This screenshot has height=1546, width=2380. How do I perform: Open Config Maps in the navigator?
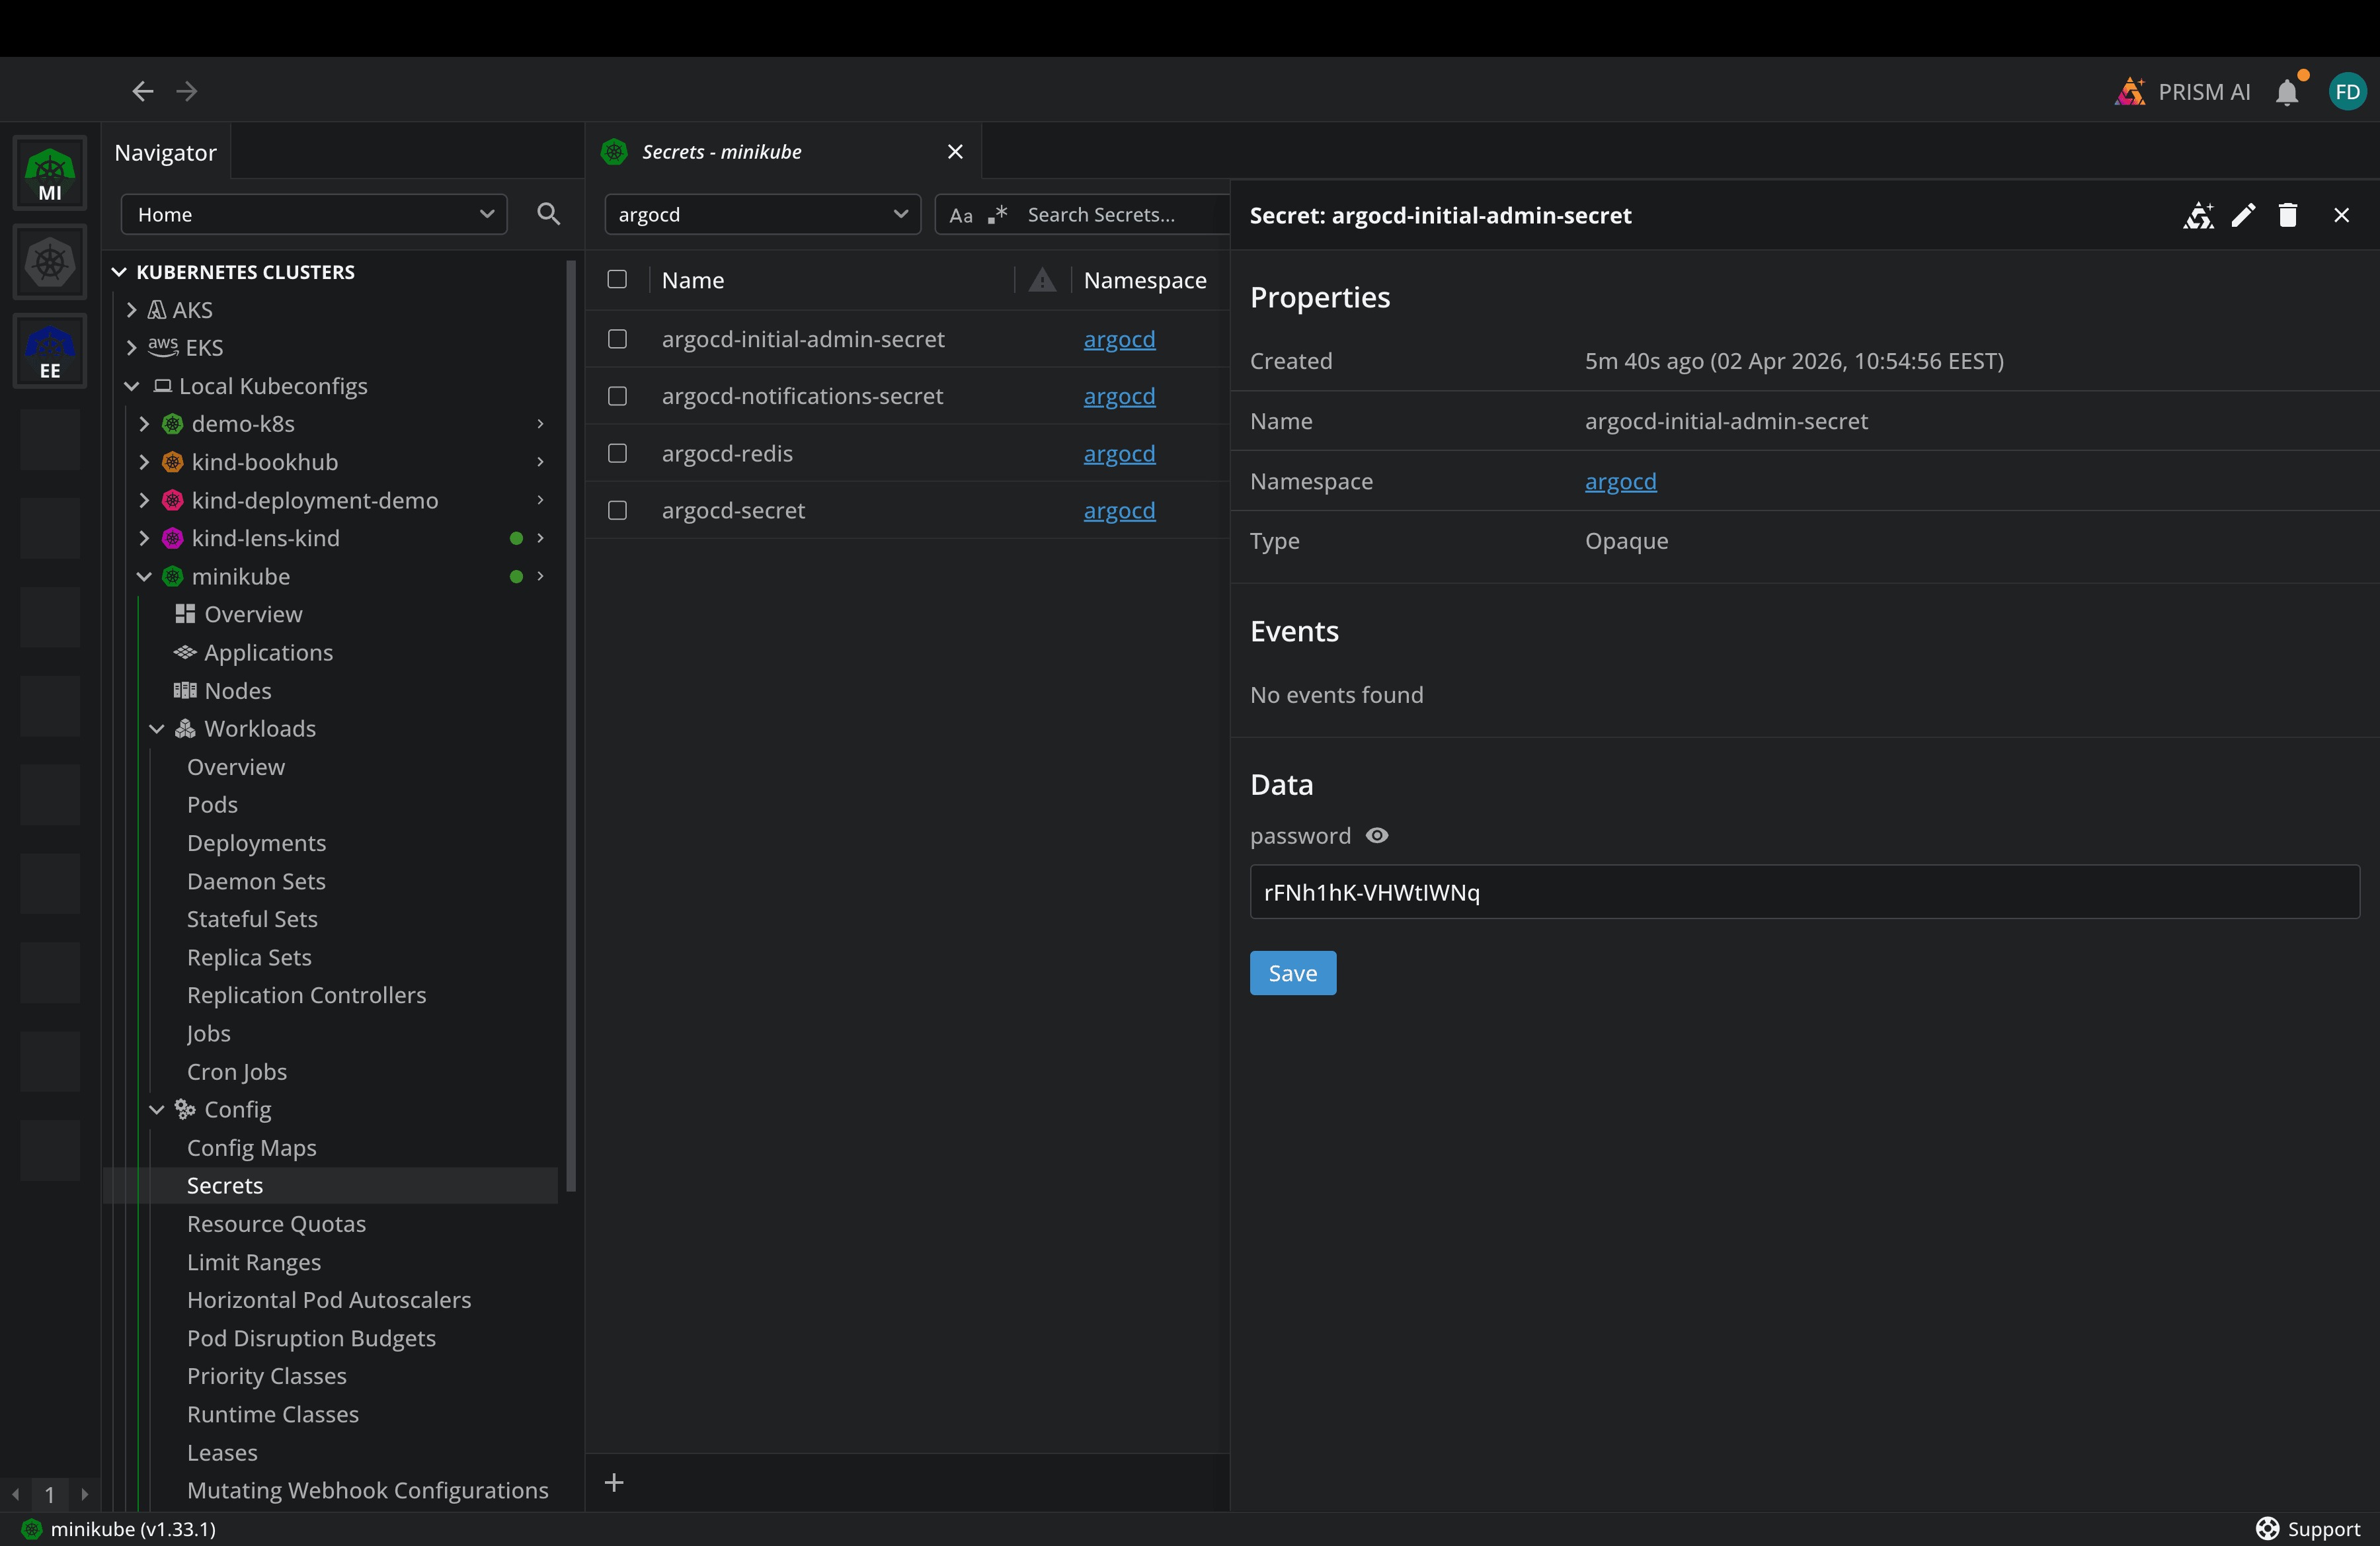(251, 1148)
